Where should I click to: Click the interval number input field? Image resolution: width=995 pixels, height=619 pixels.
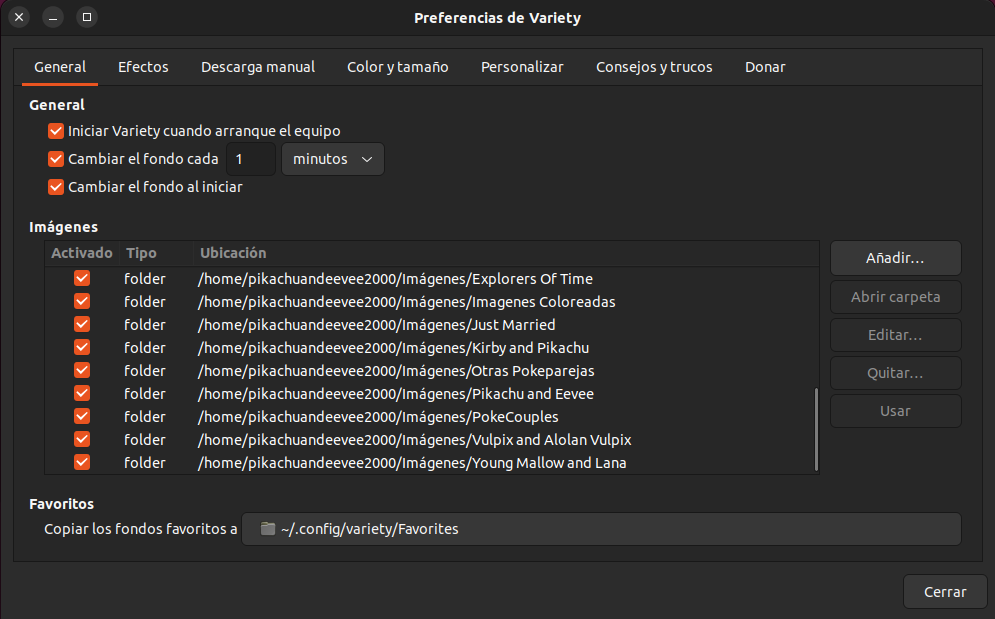pyautogui.click(x=250, y=159)
